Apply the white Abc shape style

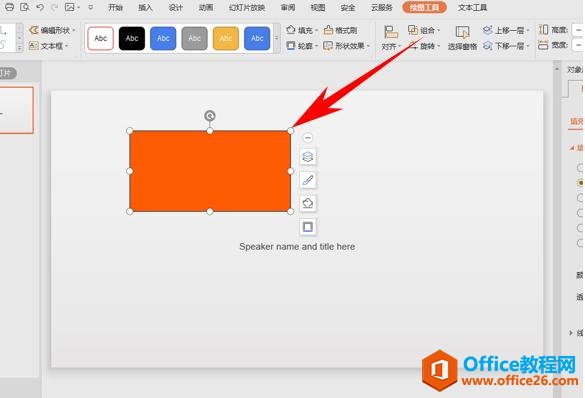pos(101,38)
